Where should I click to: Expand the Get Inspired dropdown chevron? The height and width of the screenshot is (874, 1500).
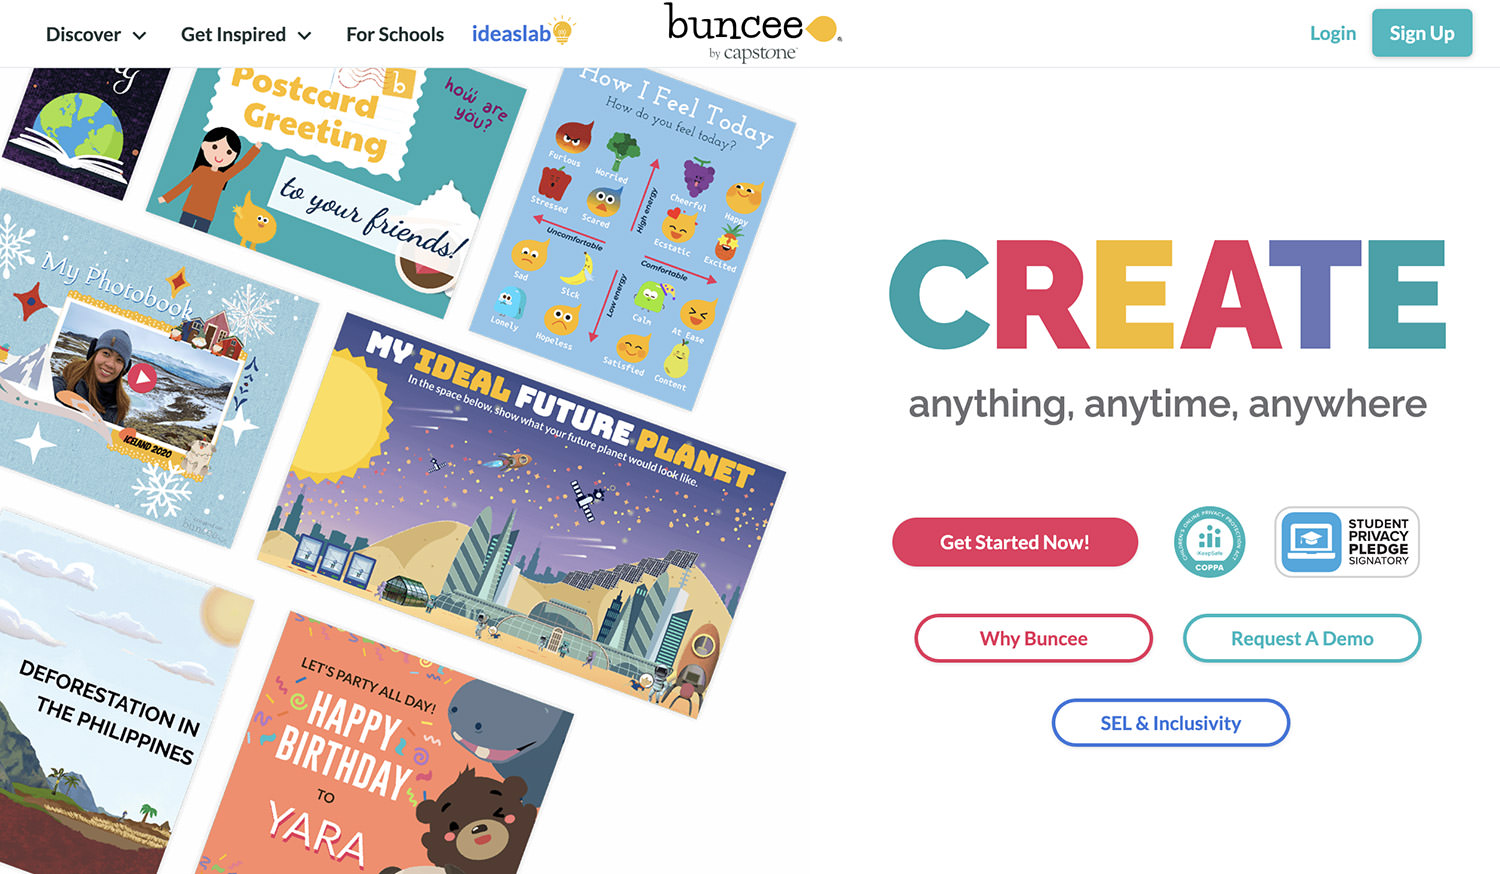[305, 35]
